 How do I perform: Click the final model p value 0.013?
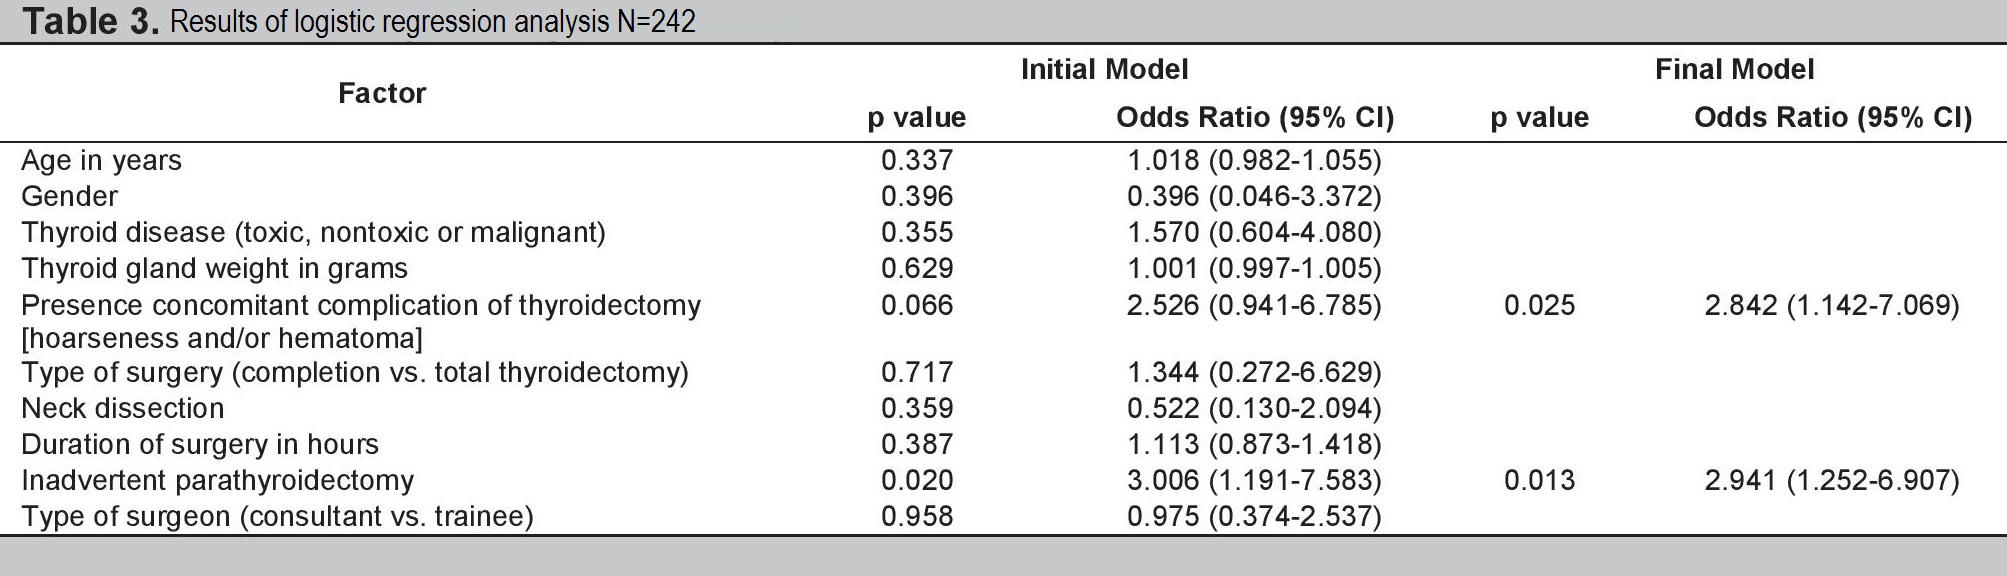[x=1539, y=480]
